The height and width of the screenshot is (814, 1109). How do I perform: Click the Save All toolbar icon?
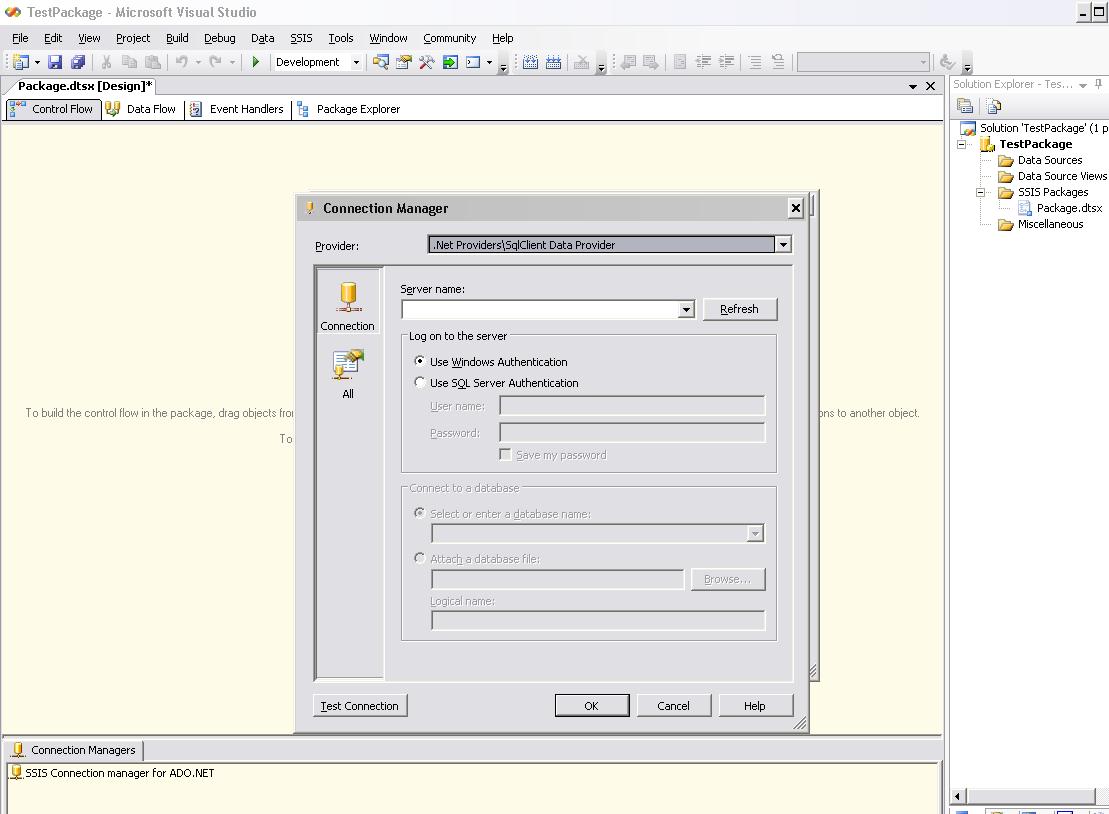78,62
